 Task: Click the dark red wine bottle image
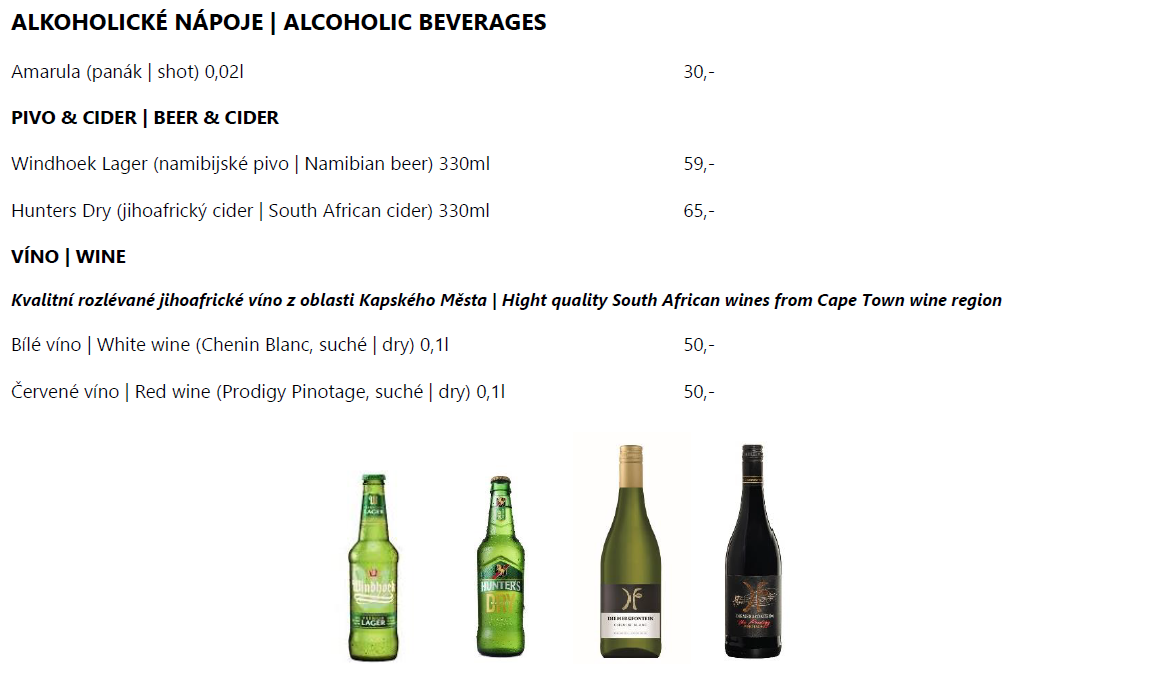tap(753, 551)
